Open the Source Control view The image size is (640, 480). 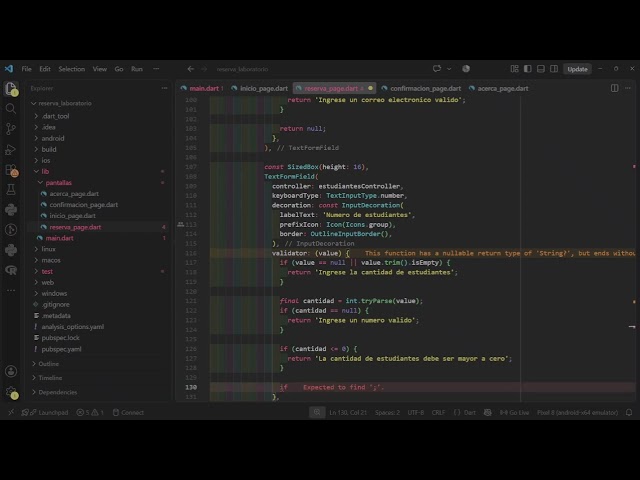11,129
